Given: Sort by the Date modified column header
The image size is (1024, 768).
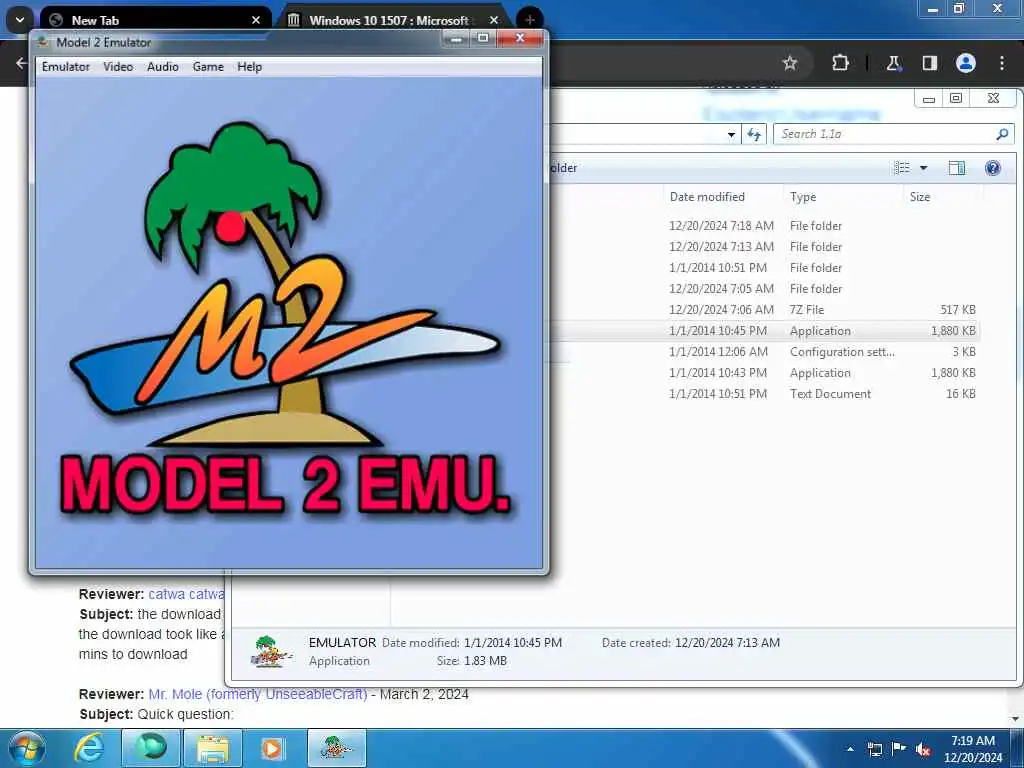Looking at the screenshot, I should pos(707,197).
